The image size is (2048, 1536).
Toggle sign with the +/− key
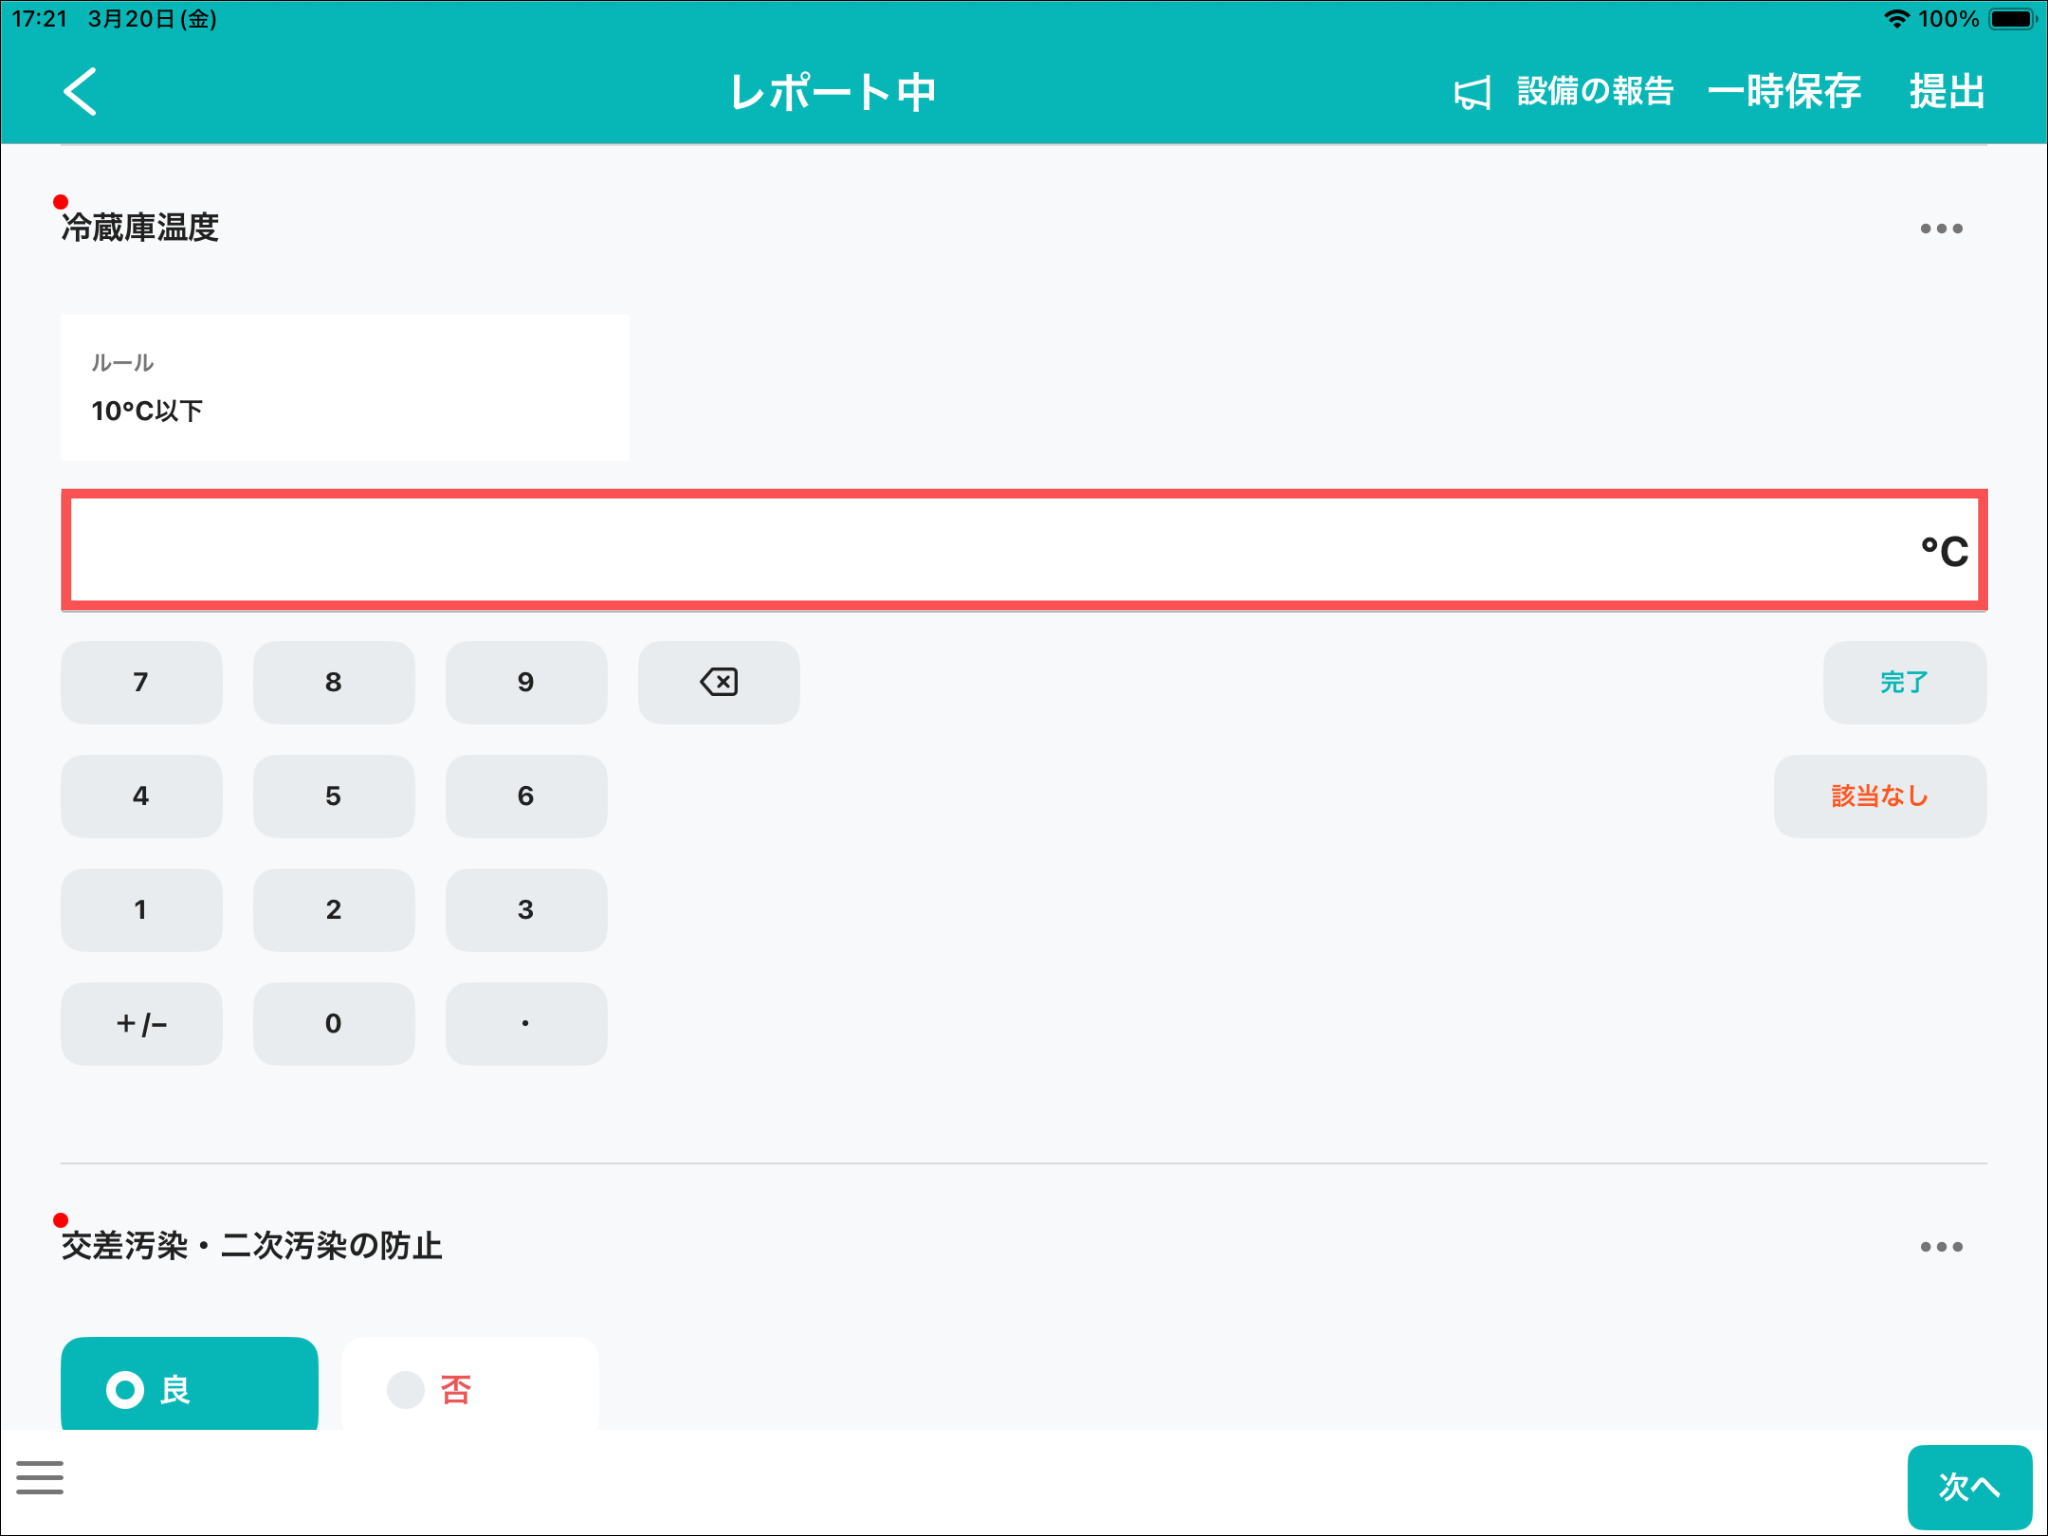(141, 1023)
